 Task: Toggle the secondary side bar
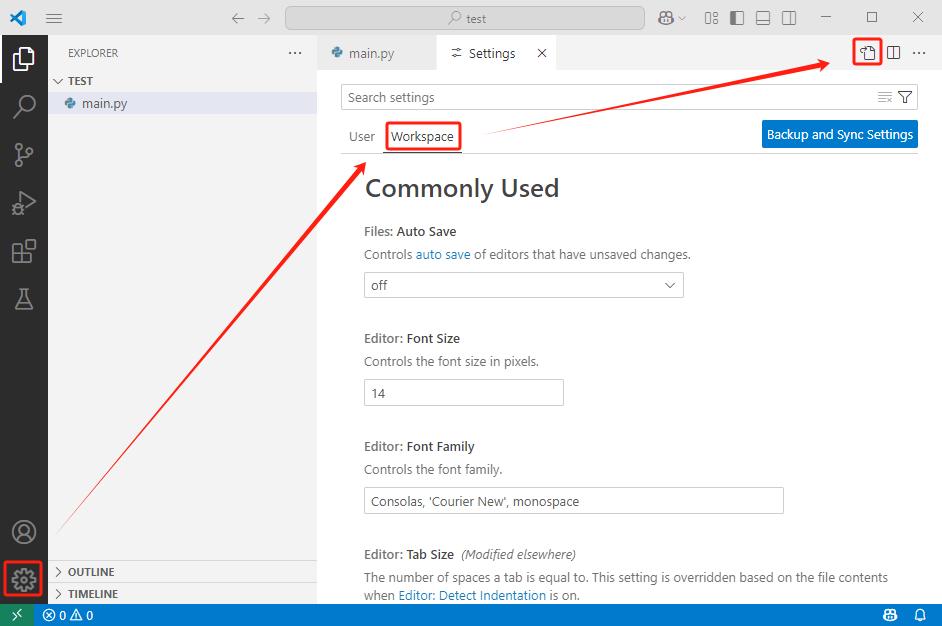tap(789, 18)
